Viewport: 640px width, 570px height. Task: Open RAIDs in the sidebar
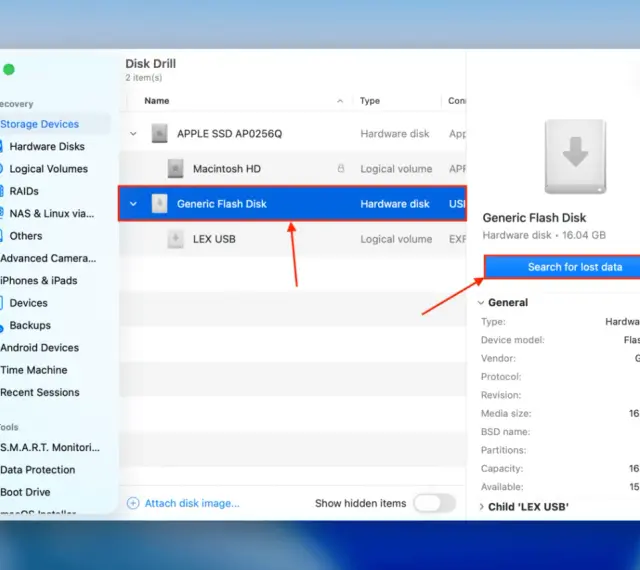[24, 191]
